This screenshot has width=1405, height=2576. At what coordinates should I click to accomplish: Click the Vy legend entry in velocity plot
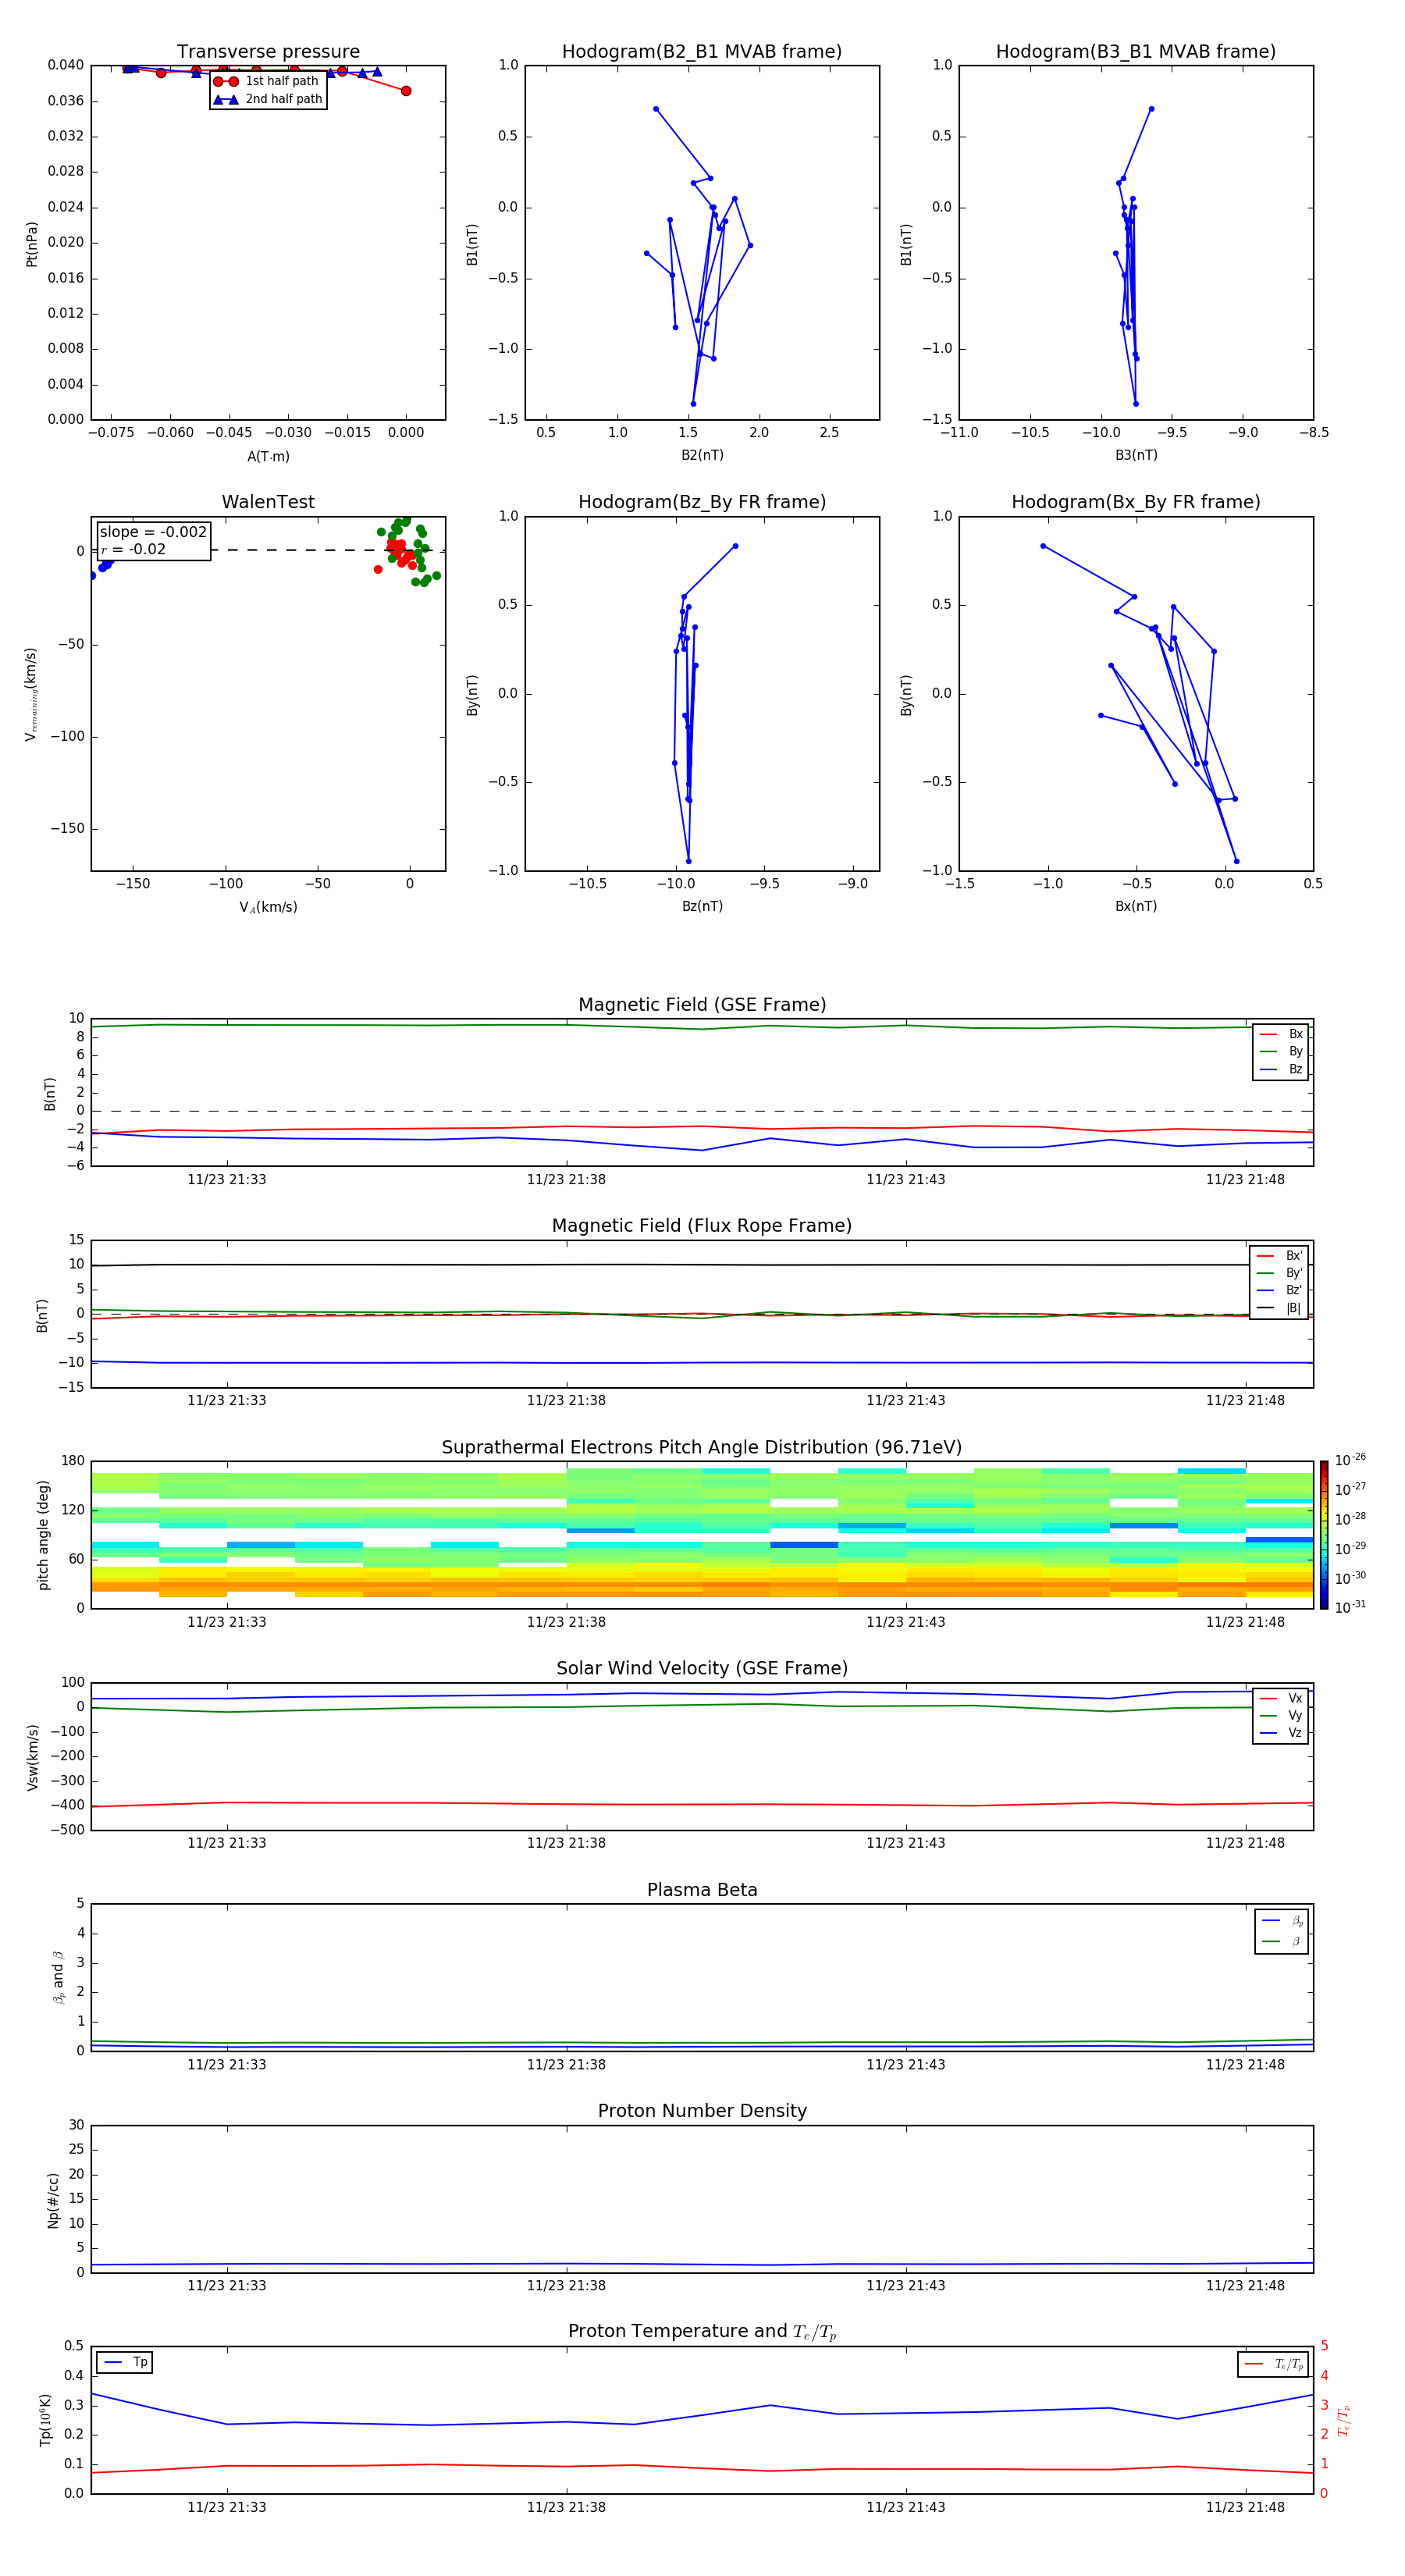coord(1281,1715)
